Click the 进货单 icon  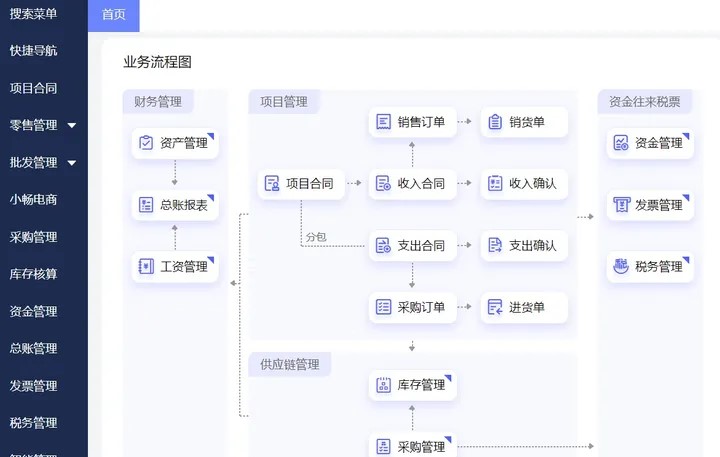click(x=495, y=308)
